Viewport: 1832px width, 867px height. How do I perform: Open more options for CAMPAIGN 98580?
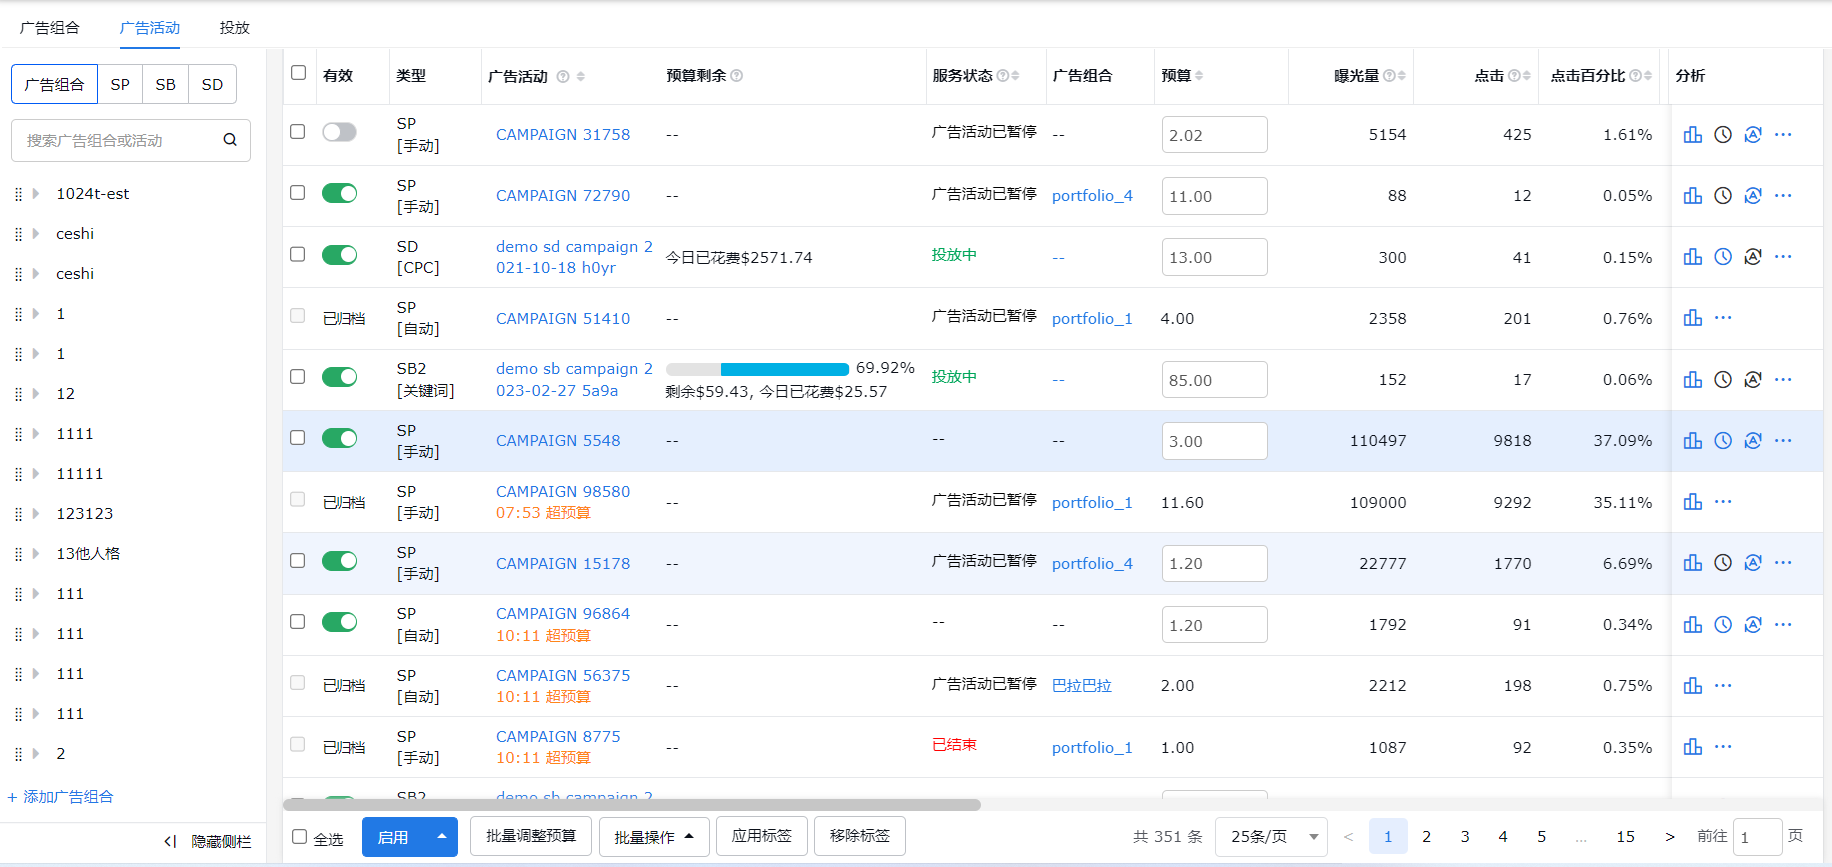pos(1722,502)
